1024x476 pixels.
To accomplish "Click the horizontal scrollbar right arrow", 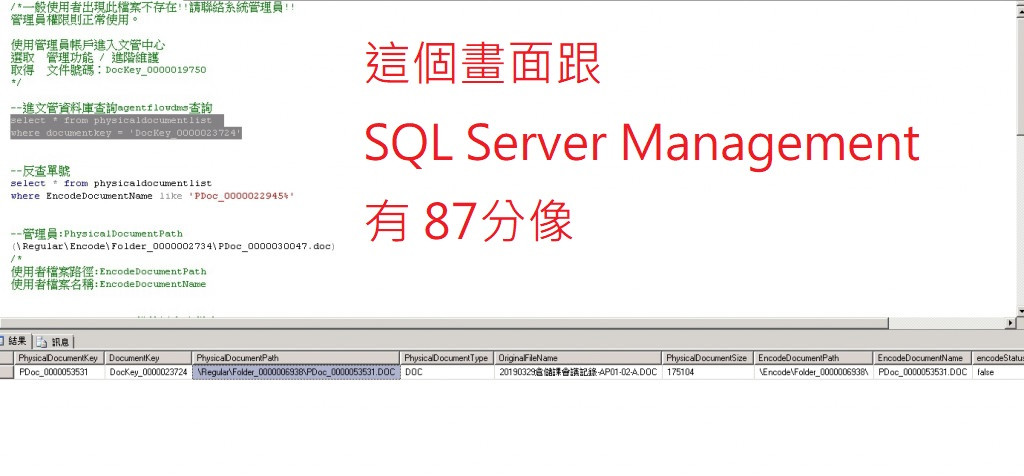I will pos(1012,323).
